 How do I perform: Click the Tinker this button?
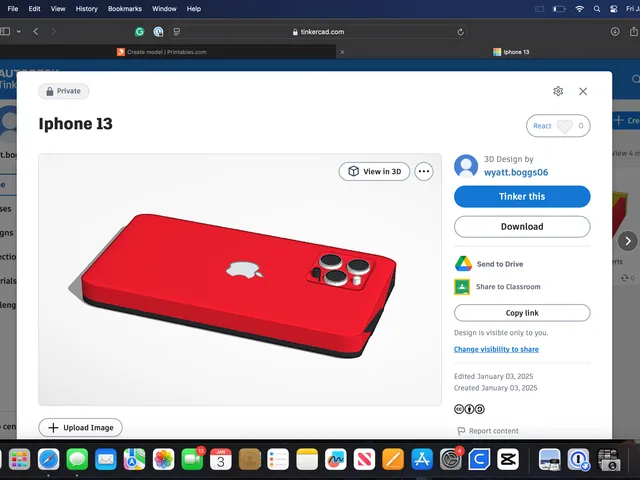[x=522, y=196]
